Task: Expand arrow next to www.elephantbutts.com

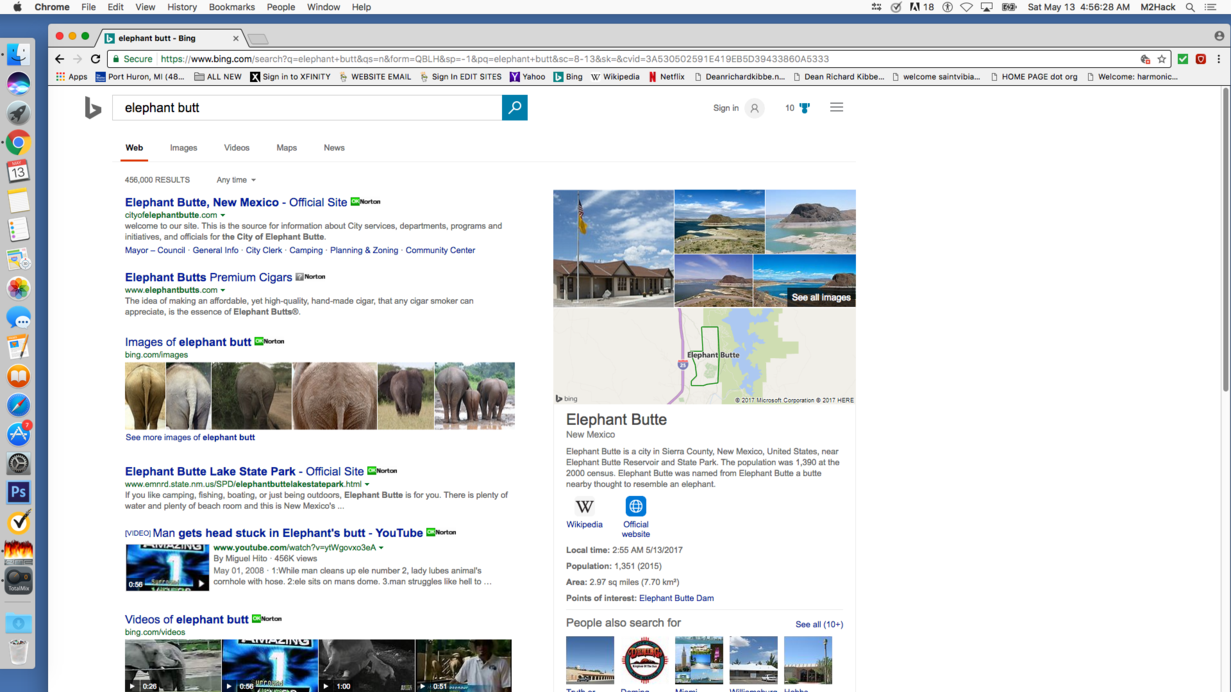Action: (223, 290)
